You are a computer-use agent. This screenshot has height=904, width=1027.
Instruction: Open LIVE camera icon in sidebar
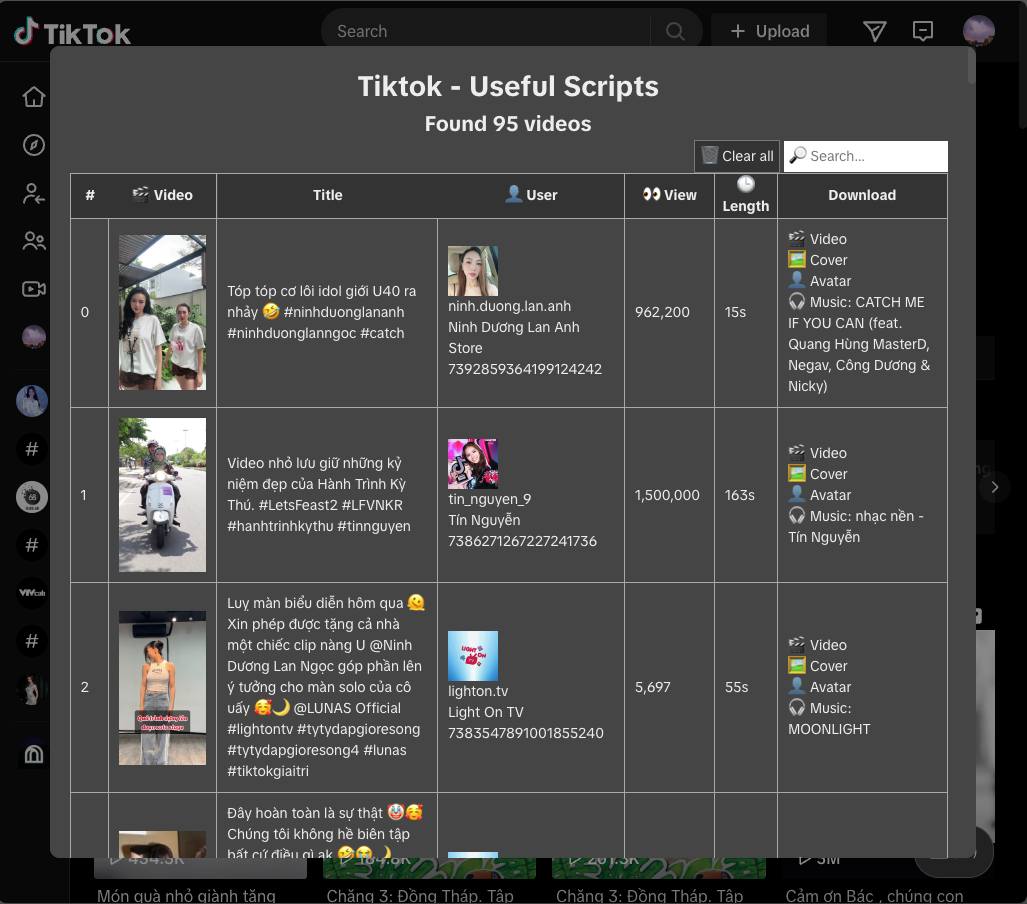pos(33,289)
